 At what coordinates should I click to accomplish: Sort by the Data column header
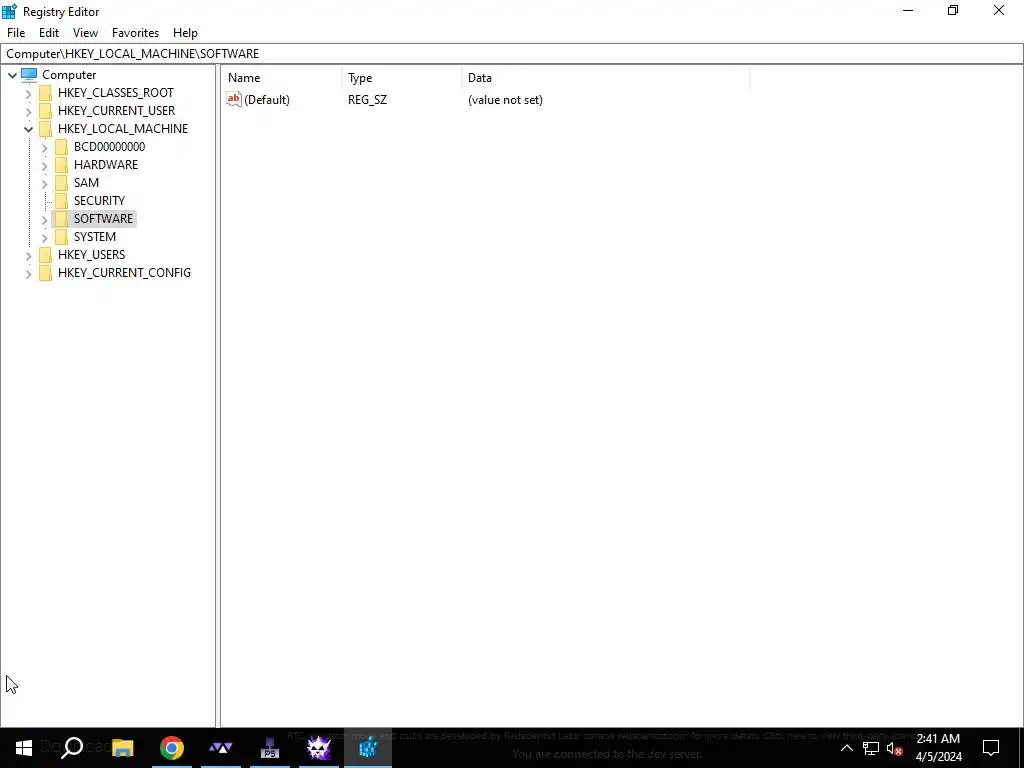click(605, 78)
